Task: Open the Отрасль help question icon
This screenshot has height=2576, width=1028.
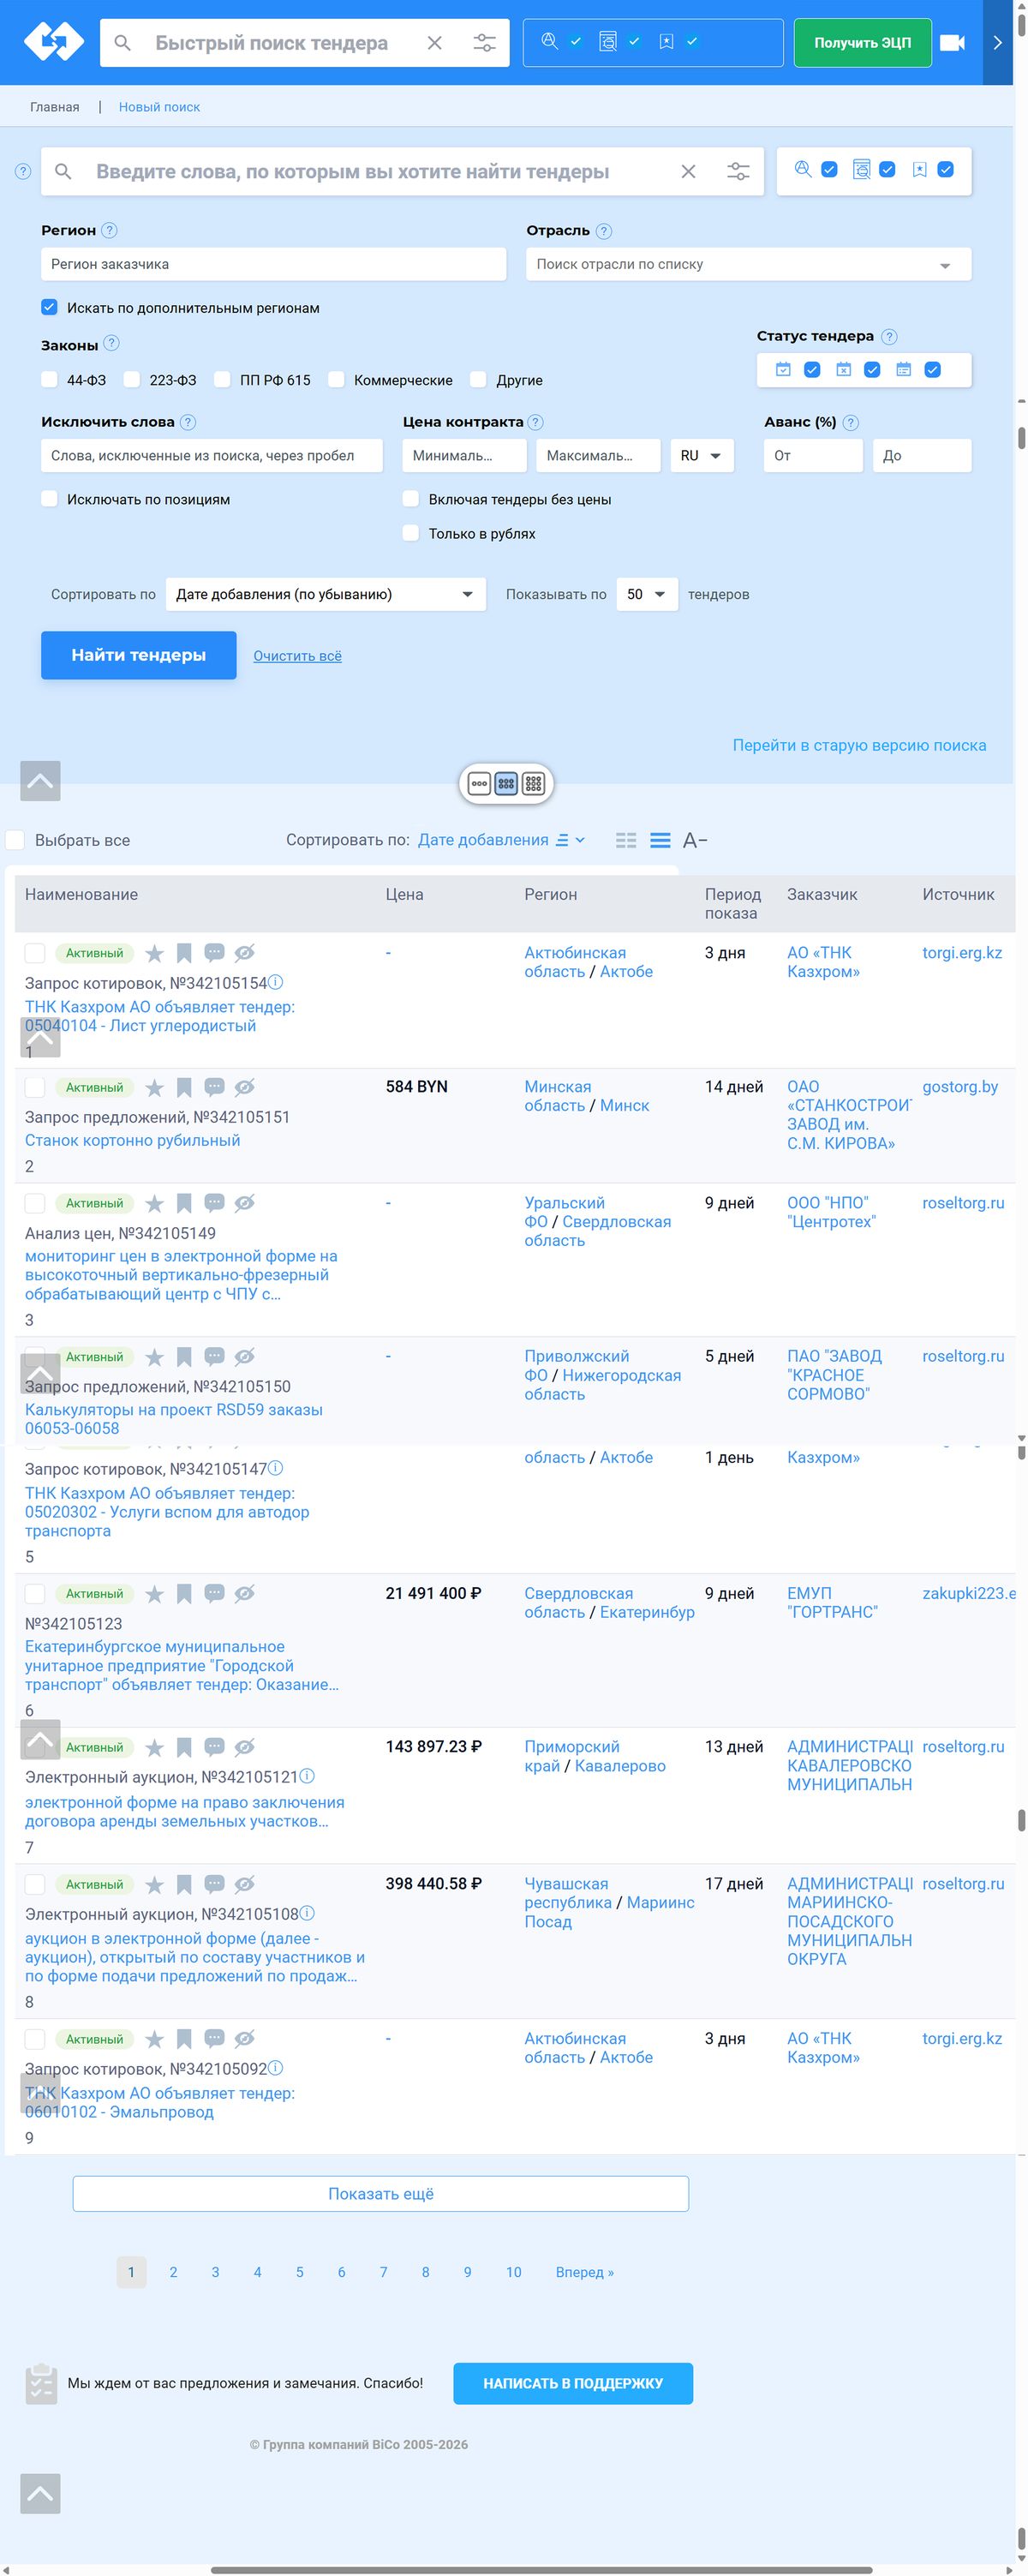Action: pos(604,231)
